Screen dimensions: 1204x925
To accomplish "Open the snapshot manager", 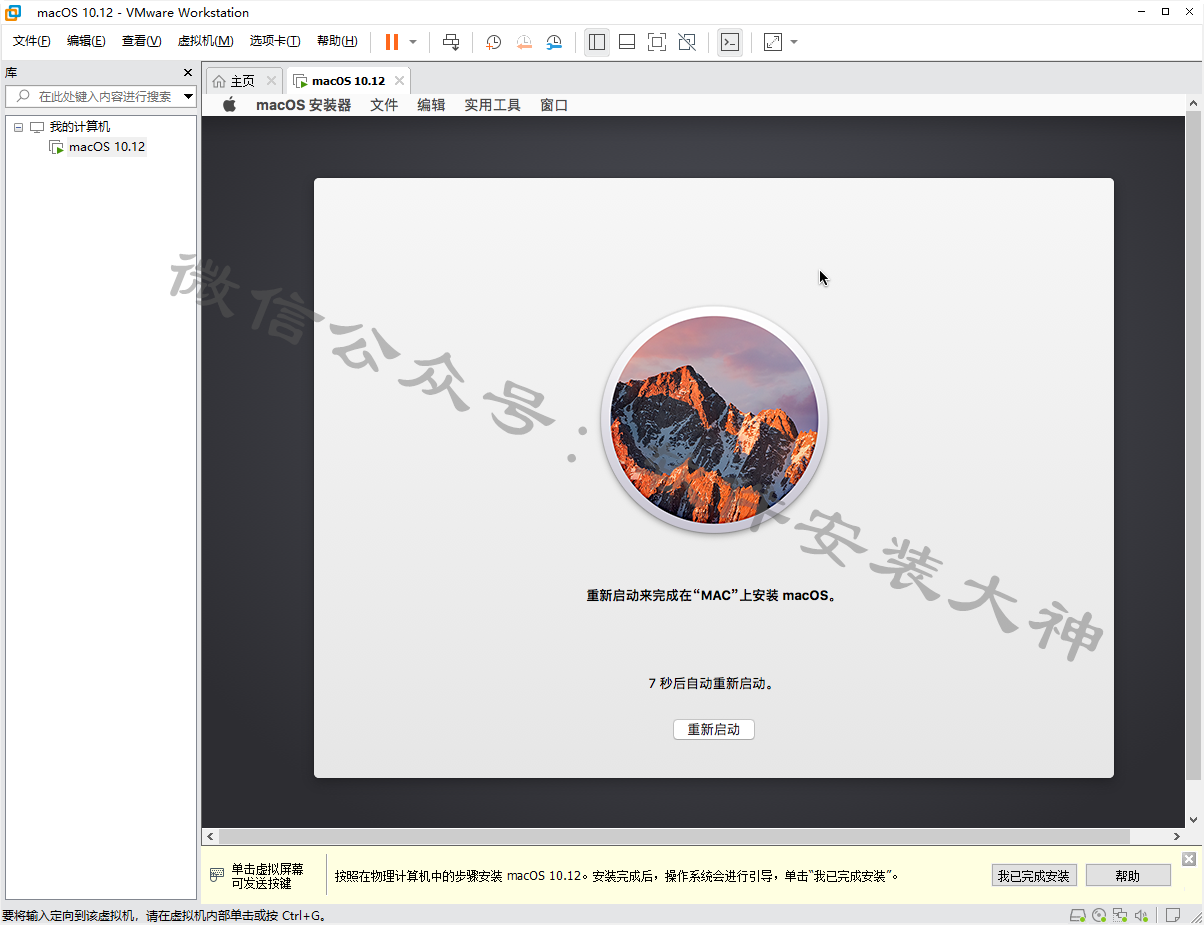I will [554, 42].
